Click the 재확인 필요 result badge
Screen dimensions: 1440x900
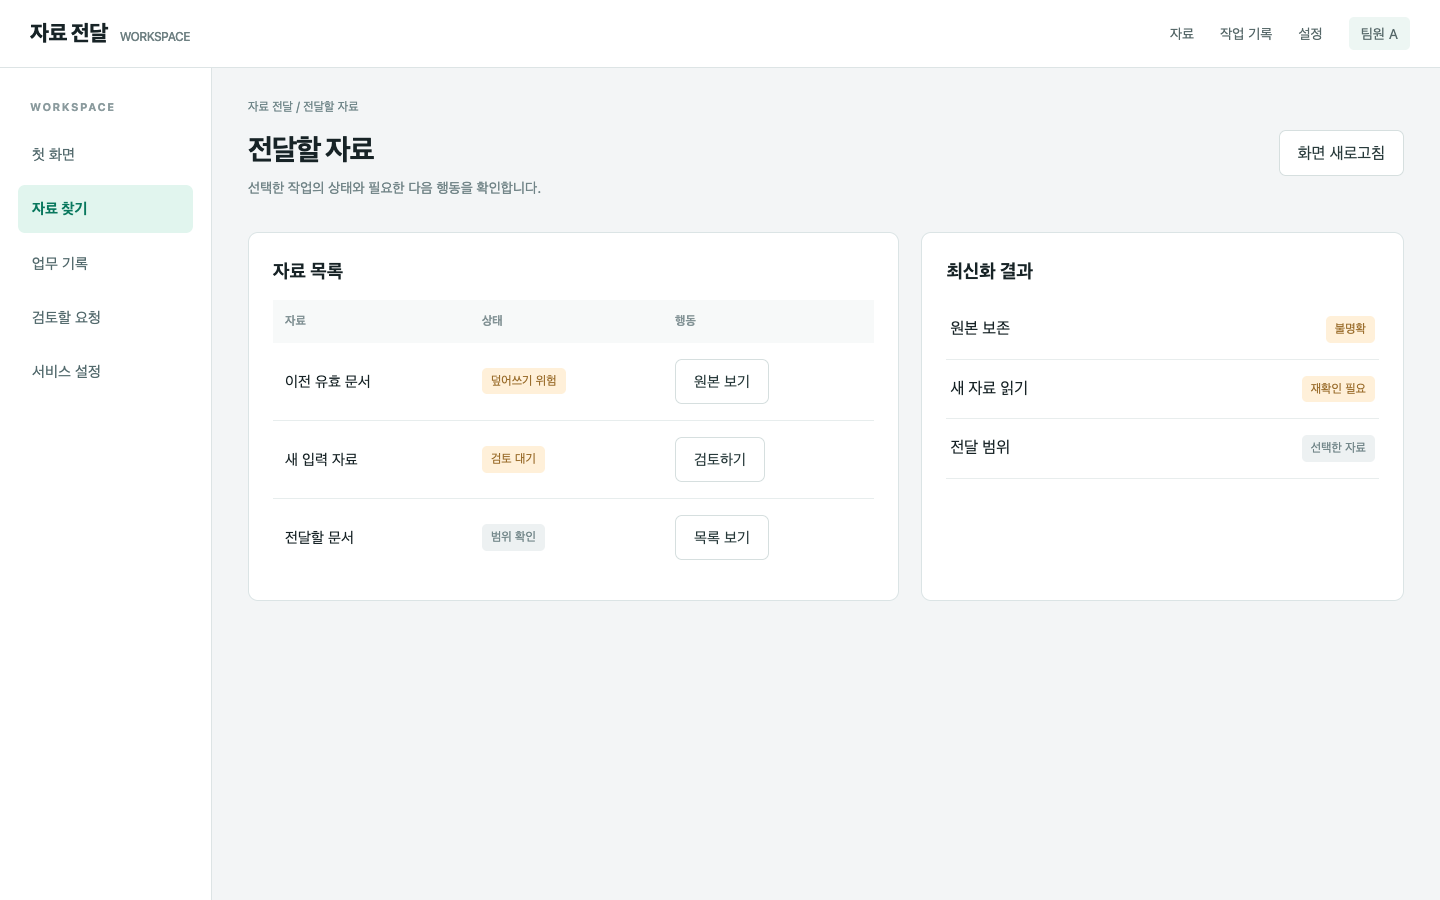tap(1338, 389)
